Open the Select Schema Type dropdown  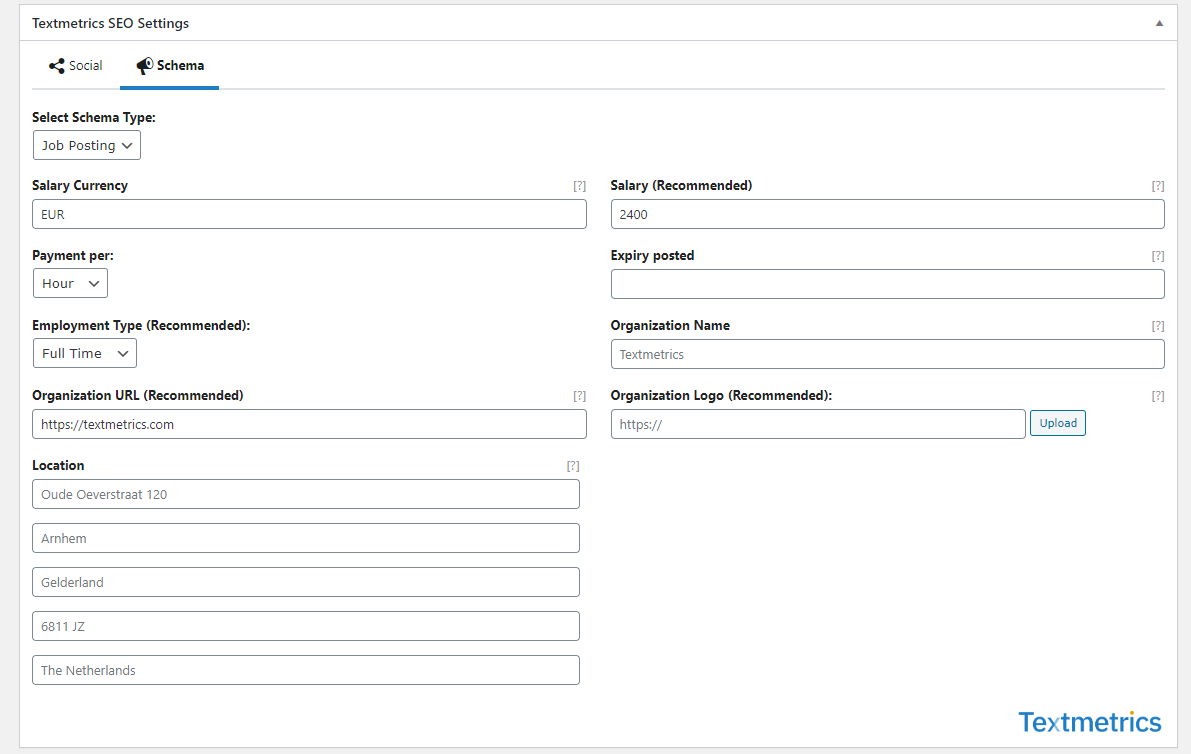pyautogui.click(x=87, y=145)
